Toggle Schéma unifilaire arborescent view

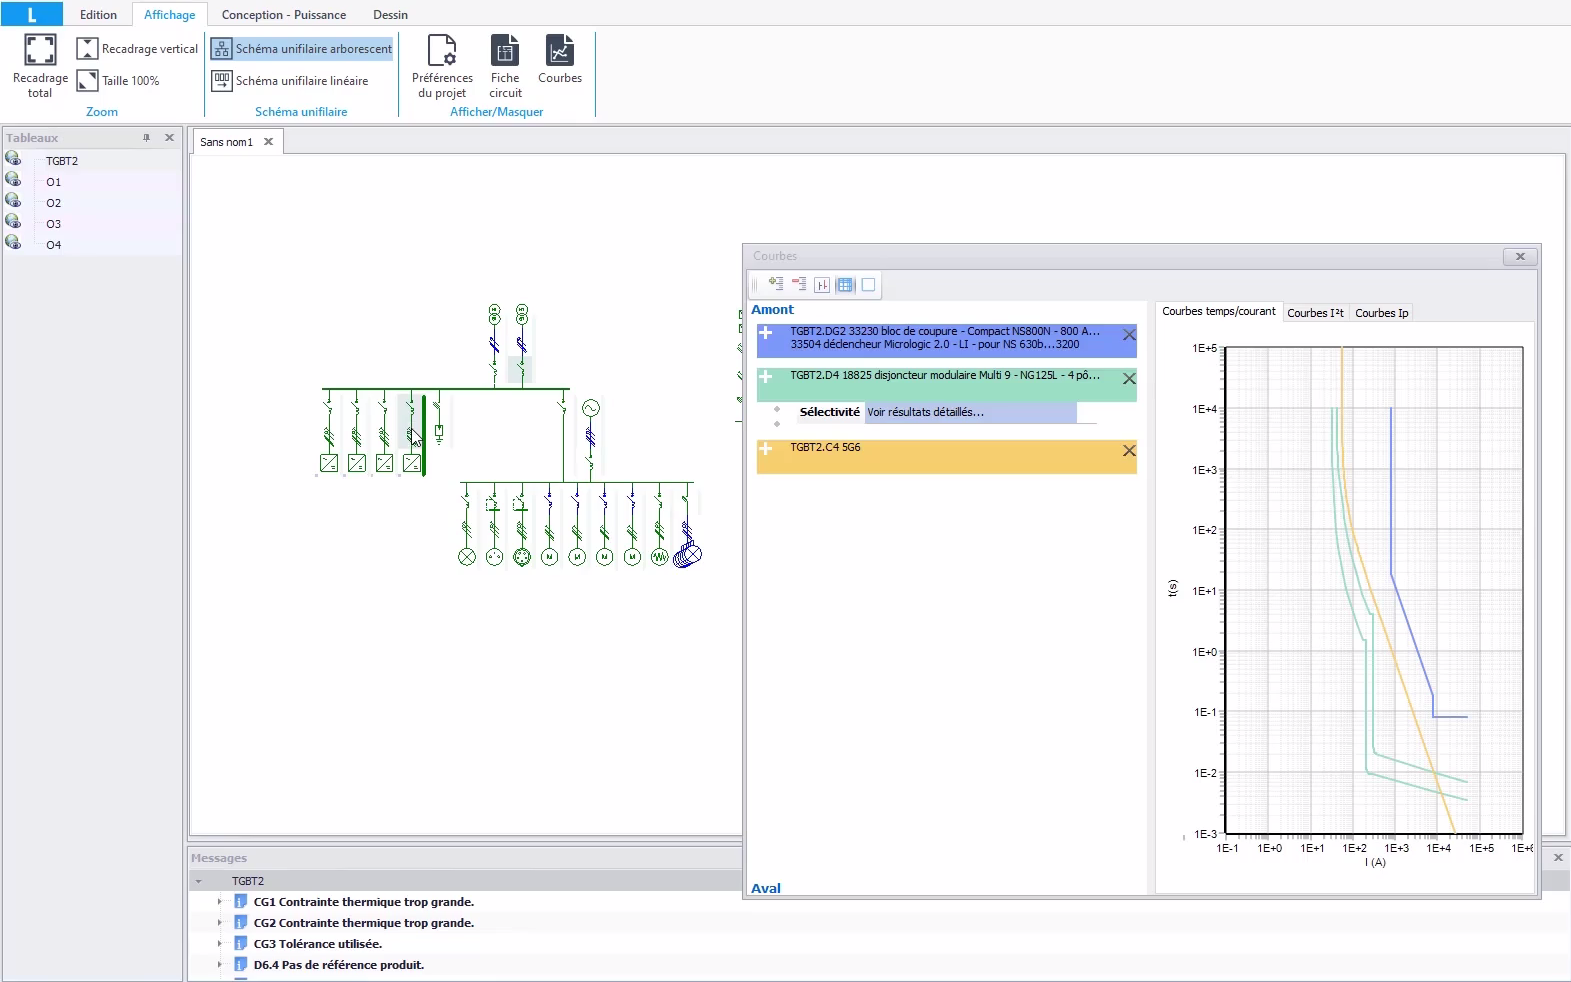click(x=302, y=49)
